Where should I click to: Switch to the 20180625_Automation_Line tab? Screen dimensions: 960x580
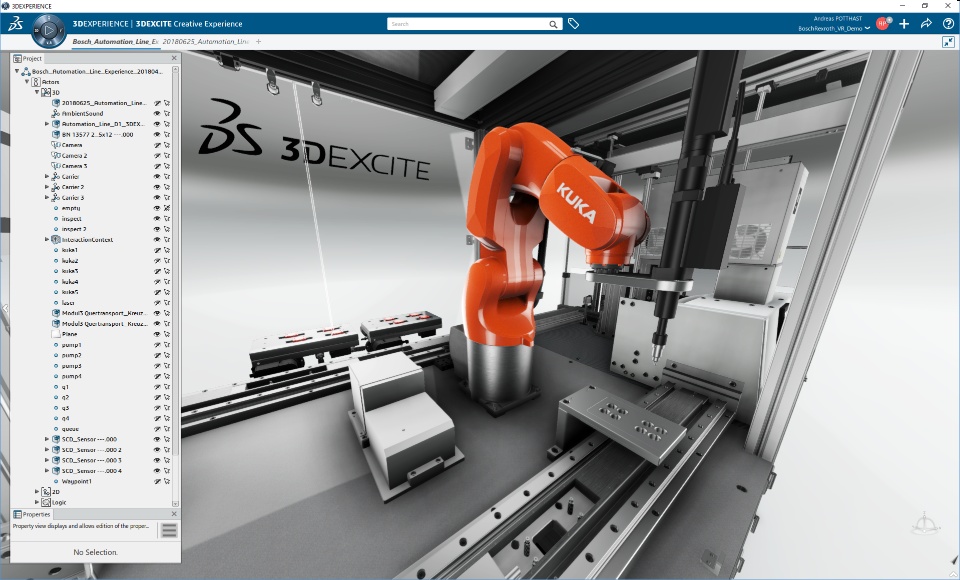pyautogui.click(x=206, y=42)
